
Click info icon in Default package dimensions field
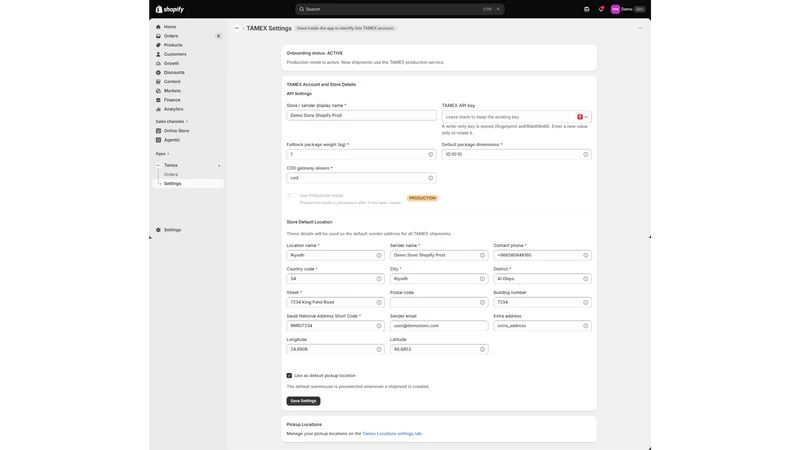[586, 155]
